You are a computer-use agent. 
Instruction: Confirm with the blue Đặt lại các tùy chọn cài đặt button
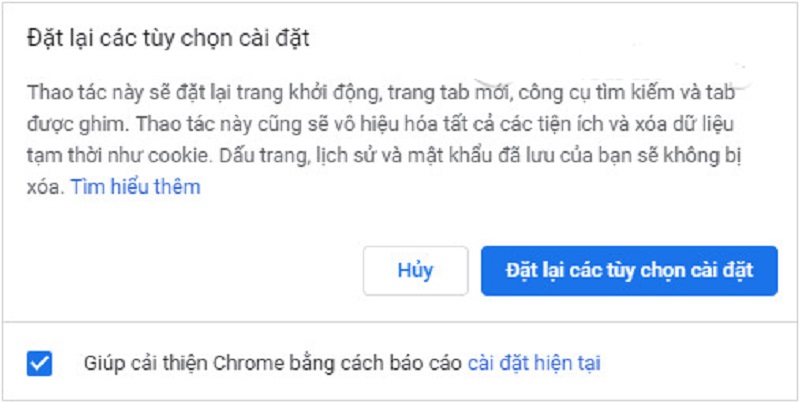tap(629, 270)
